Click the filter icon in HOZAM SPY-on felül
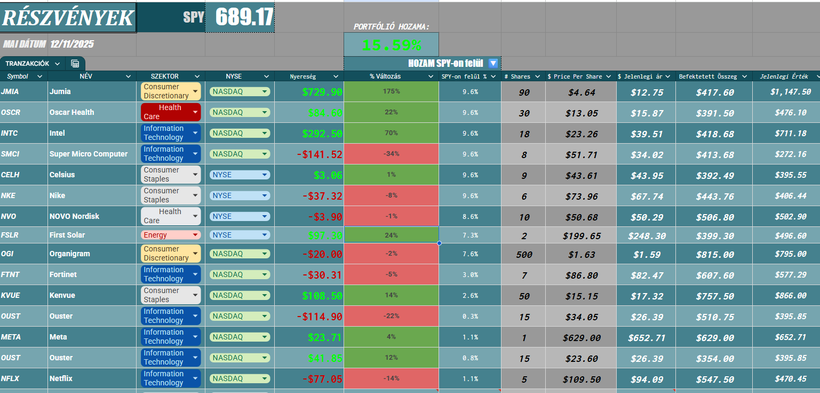820x393 pixels. point(493,63)
